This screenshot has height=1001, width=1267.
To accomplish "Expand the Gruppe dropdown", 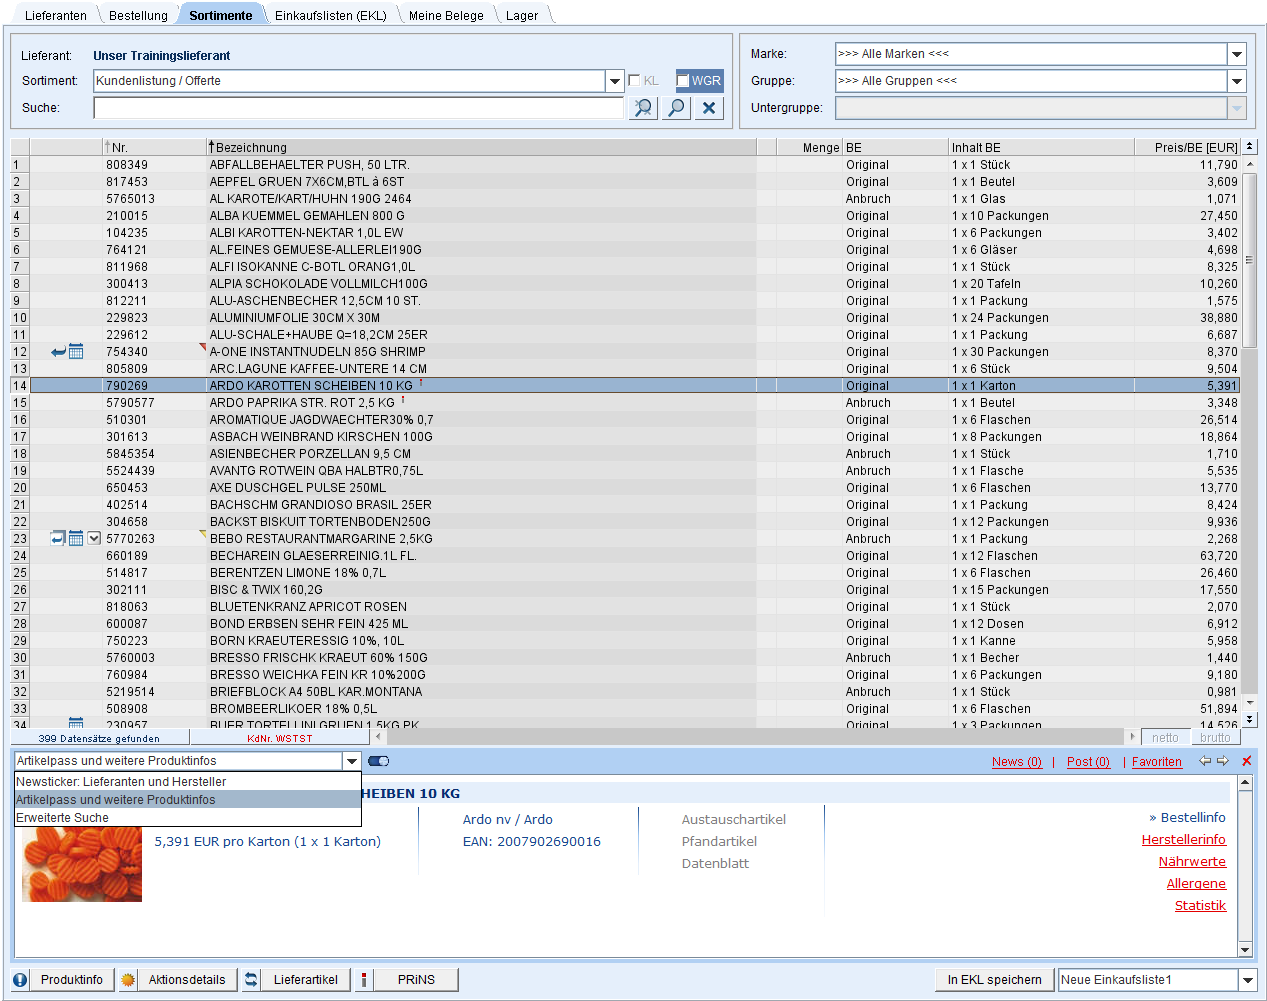I will 1237,81.
